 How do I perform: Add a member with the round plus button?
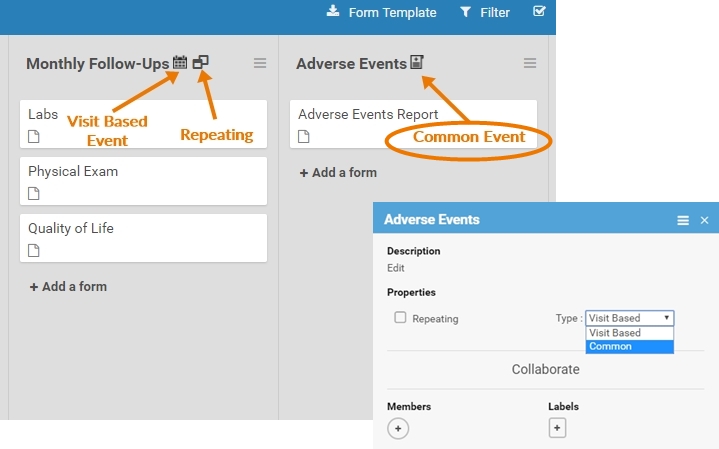(x=398, y=428)
